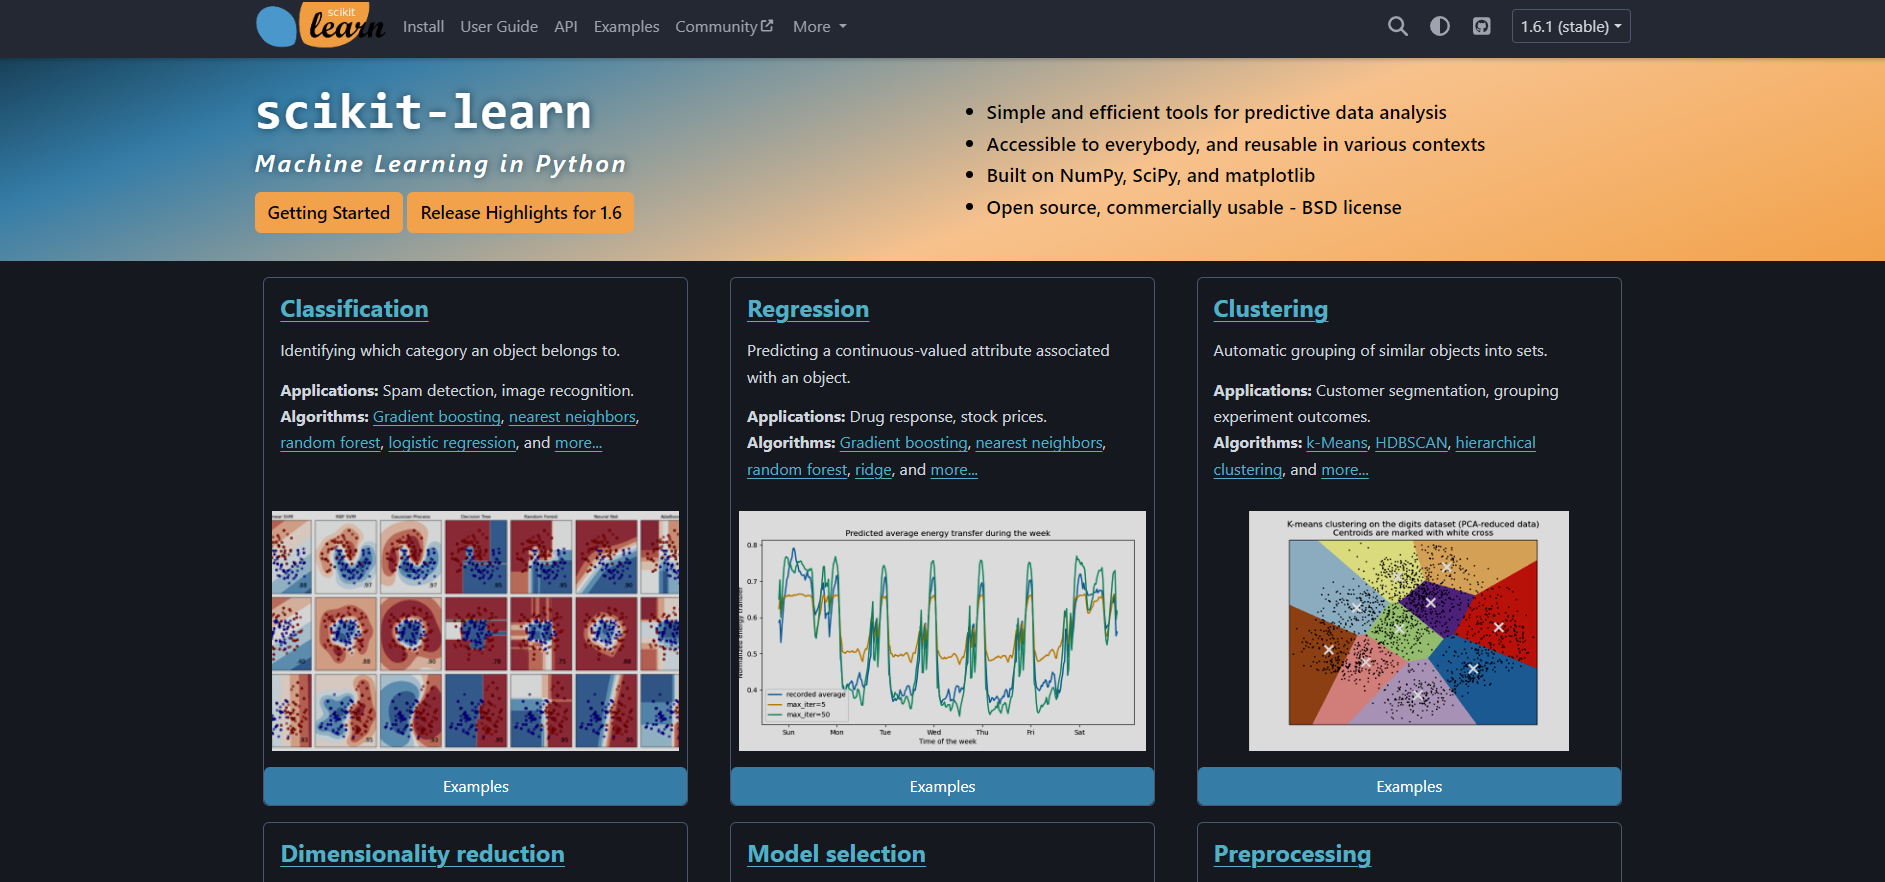This screenshot has width=1885, height=882.
Task: Click more... link in Clustering card
Action: click(1345, 470)
